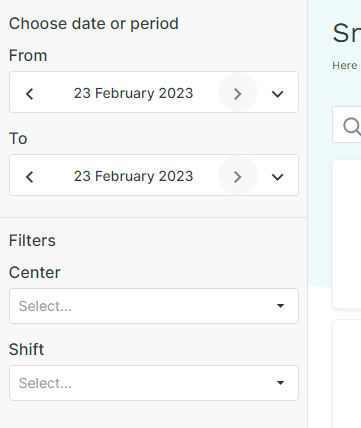Image resolution: width=361 pixels, height=428 pixels.
Task: Open the From date calendar dropdown chevron
Action: tap(277, 94)
